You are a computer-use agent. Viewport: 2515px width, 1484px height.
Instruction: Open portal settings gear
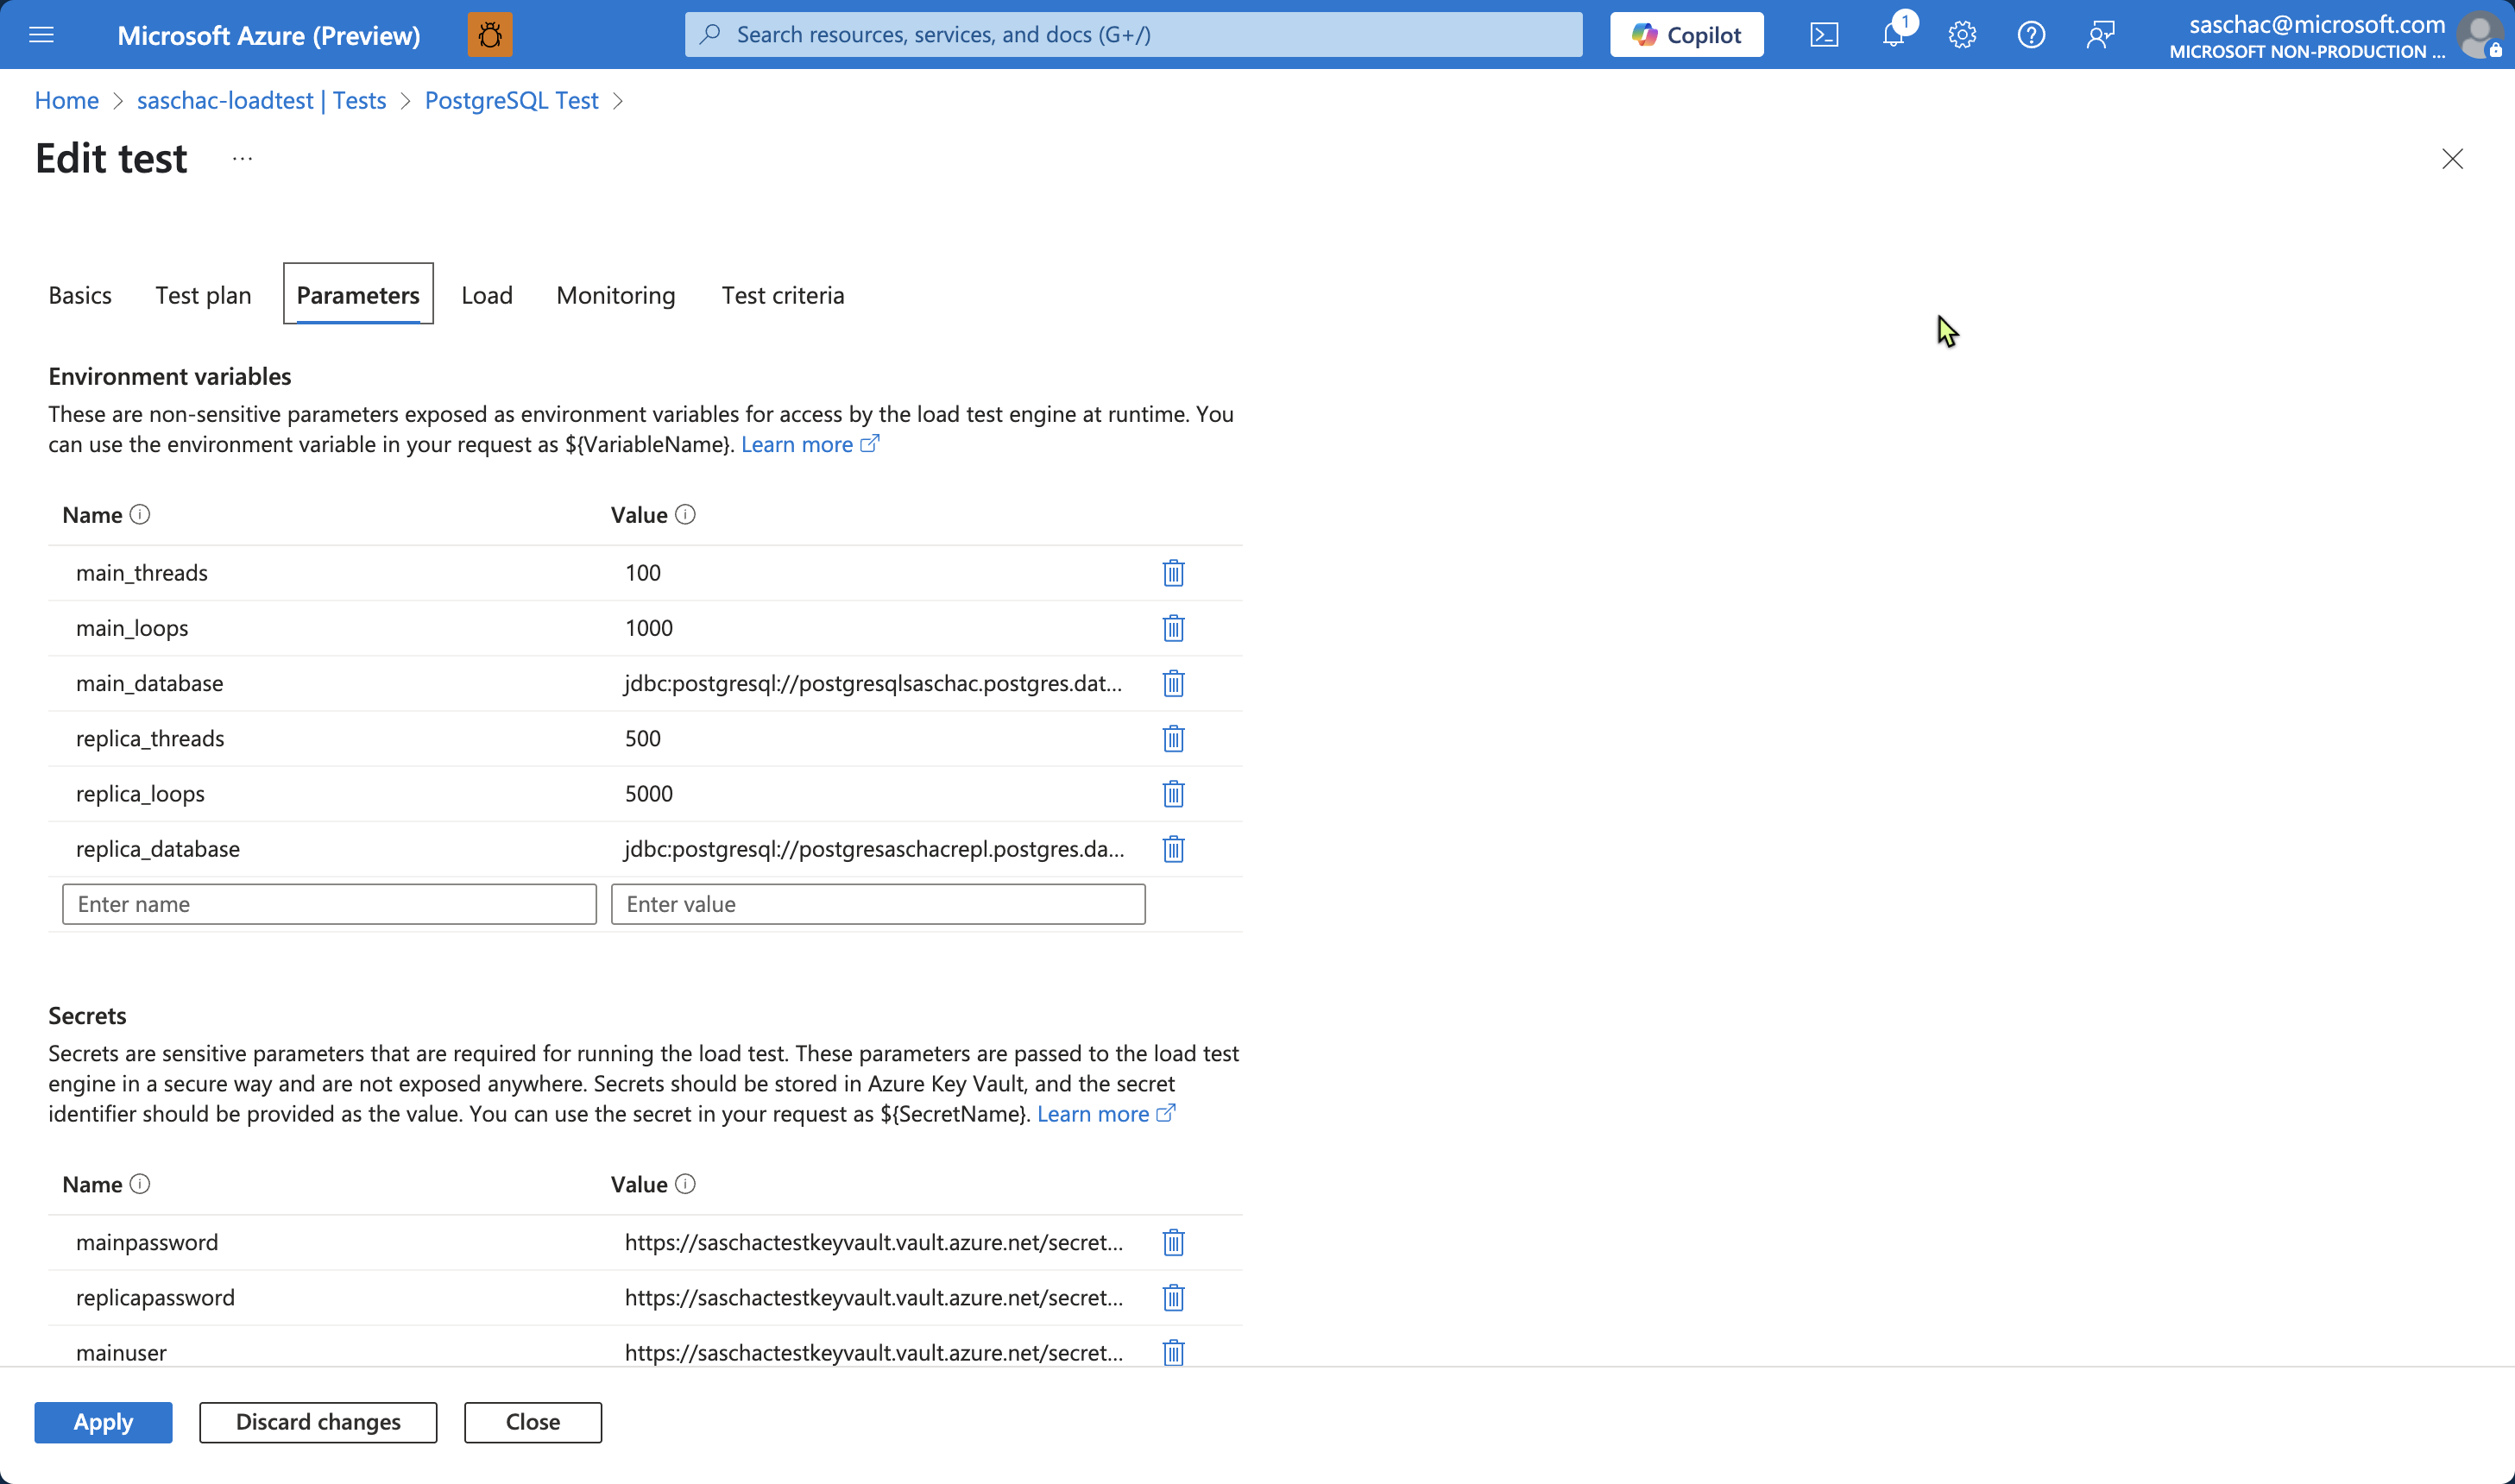(x=1962, y=35)
